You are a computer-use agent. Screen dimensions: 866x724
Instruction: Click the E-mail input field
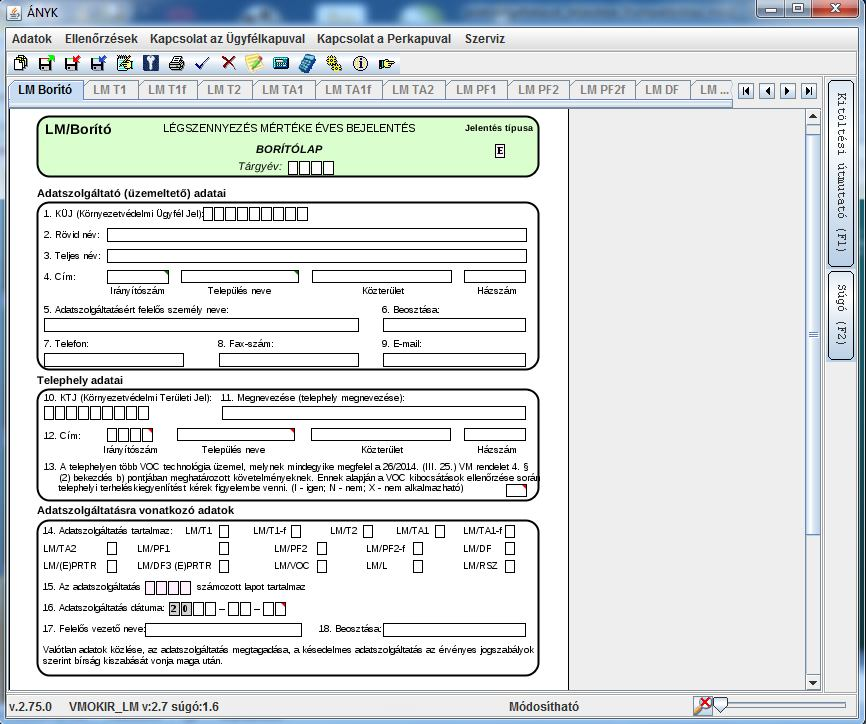point(454,360)
